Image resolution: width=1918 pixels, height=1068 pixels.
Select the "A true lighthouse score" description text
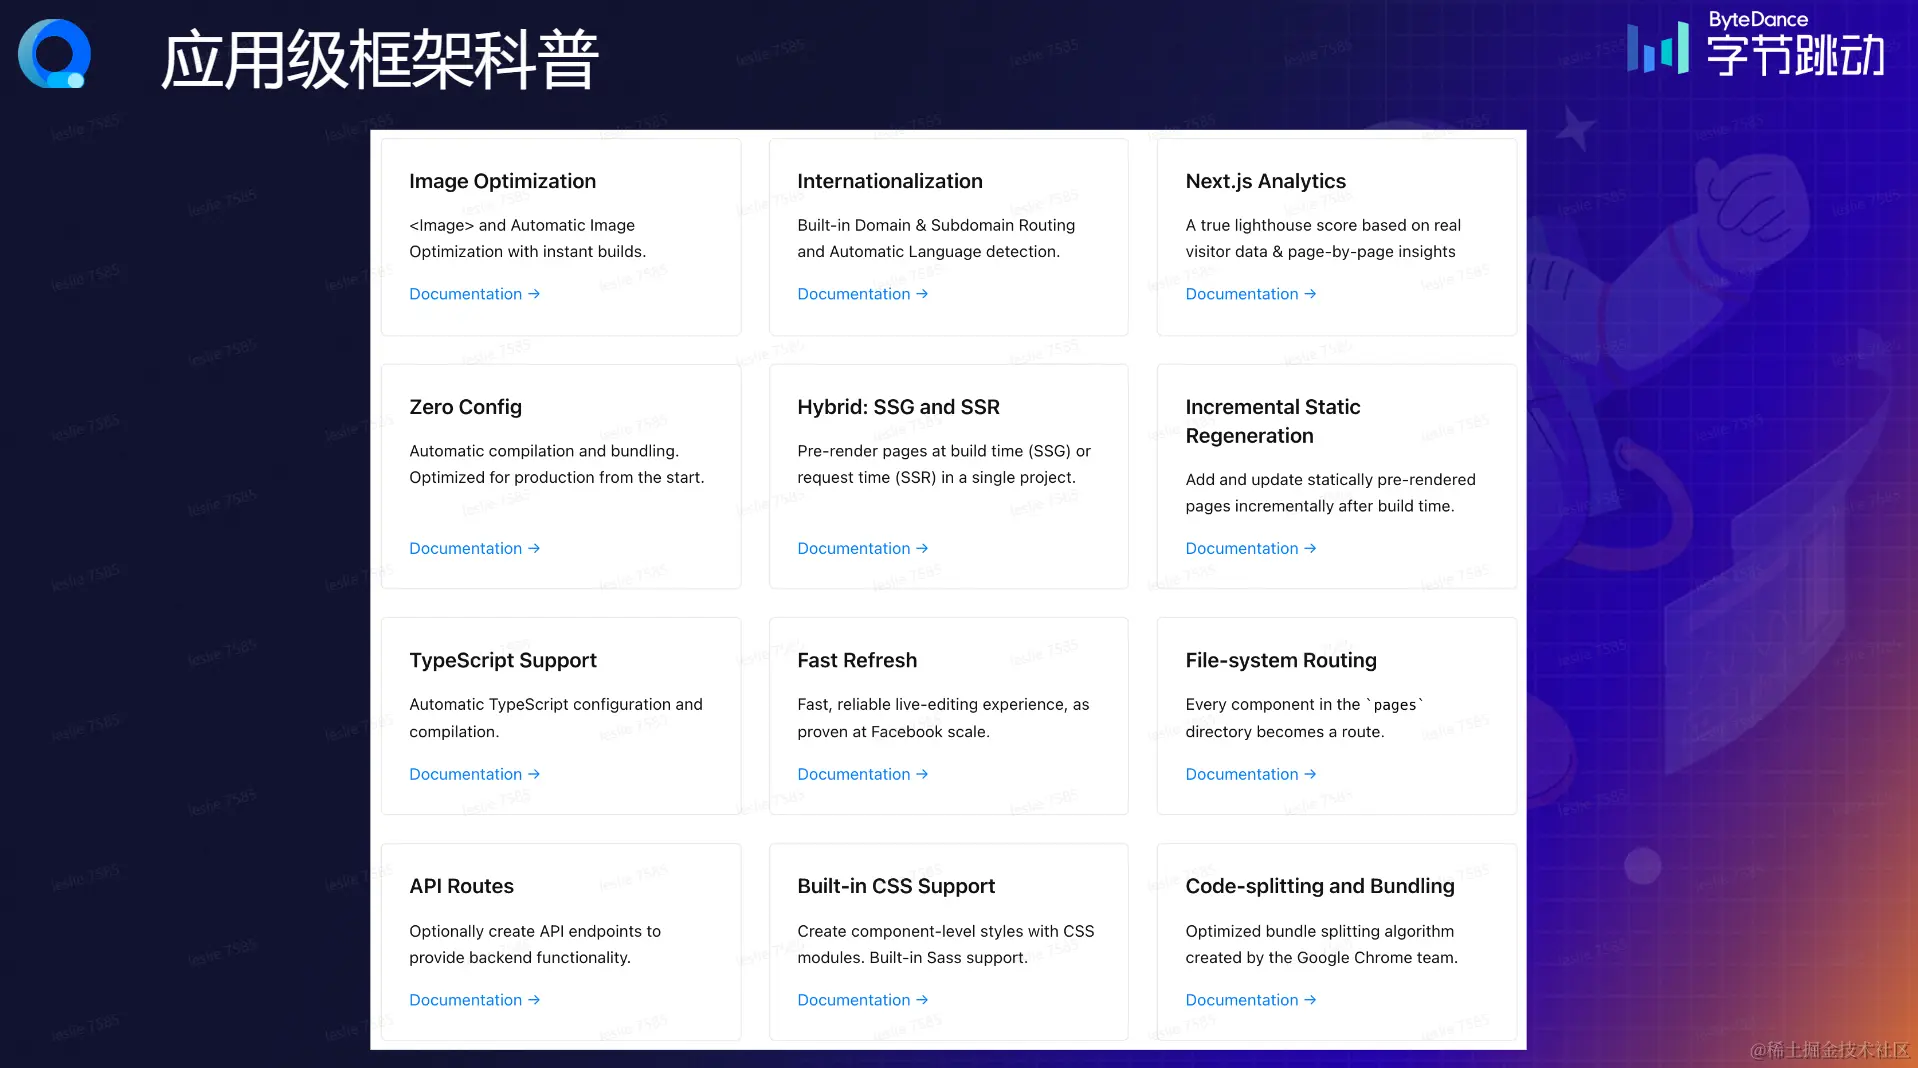click(1323, 238)
